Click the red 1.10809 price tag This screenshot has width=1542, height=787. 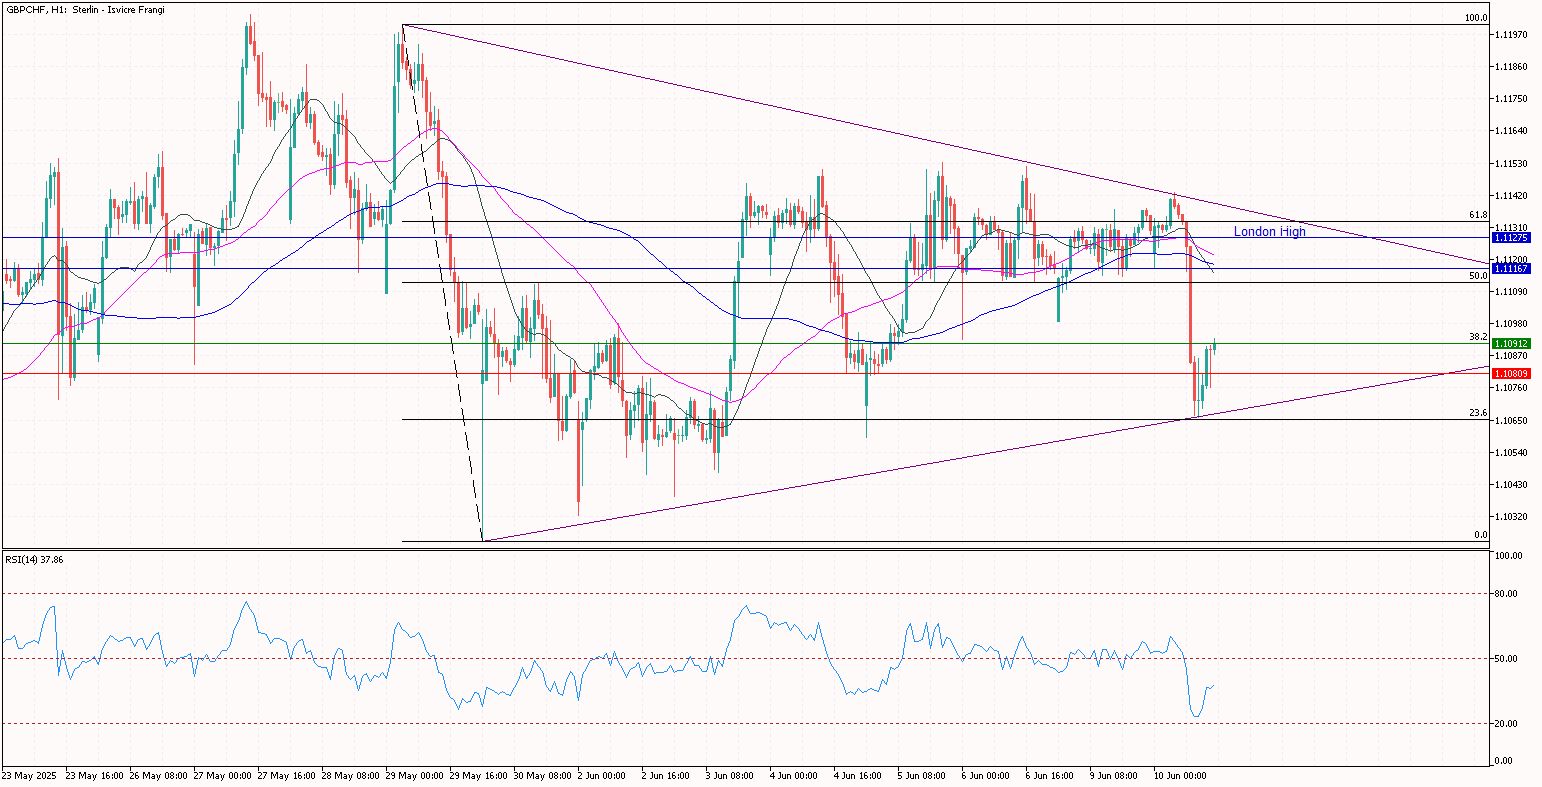1511,373
